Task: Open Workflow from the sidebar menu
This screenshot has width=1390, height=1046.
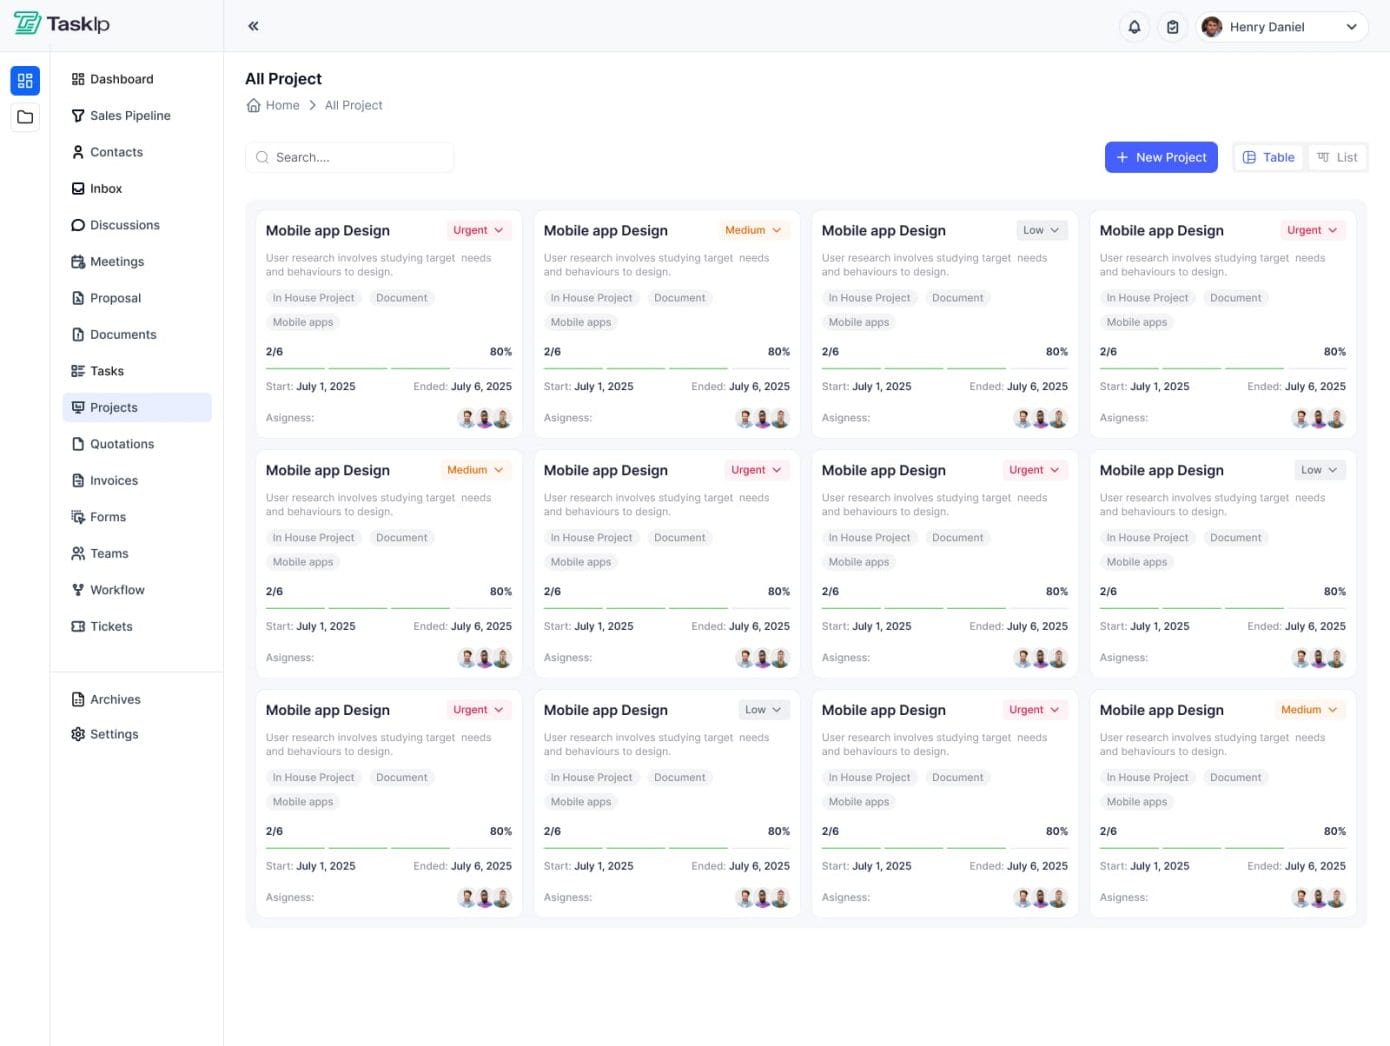Action: pos(117,590)
